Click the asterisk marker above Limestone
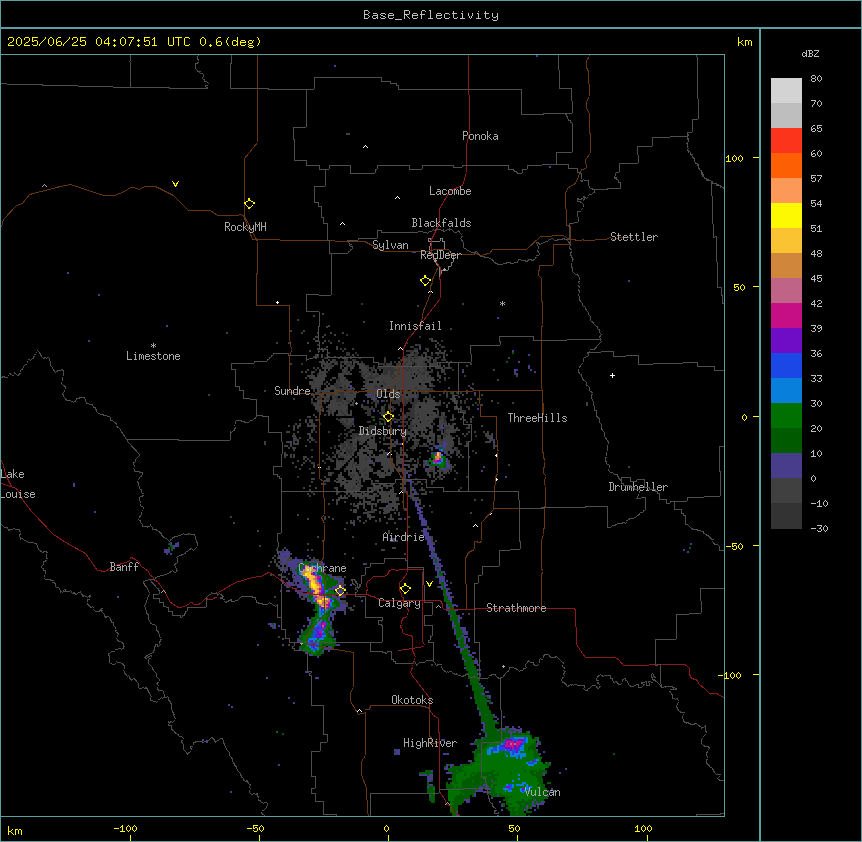 153,346
